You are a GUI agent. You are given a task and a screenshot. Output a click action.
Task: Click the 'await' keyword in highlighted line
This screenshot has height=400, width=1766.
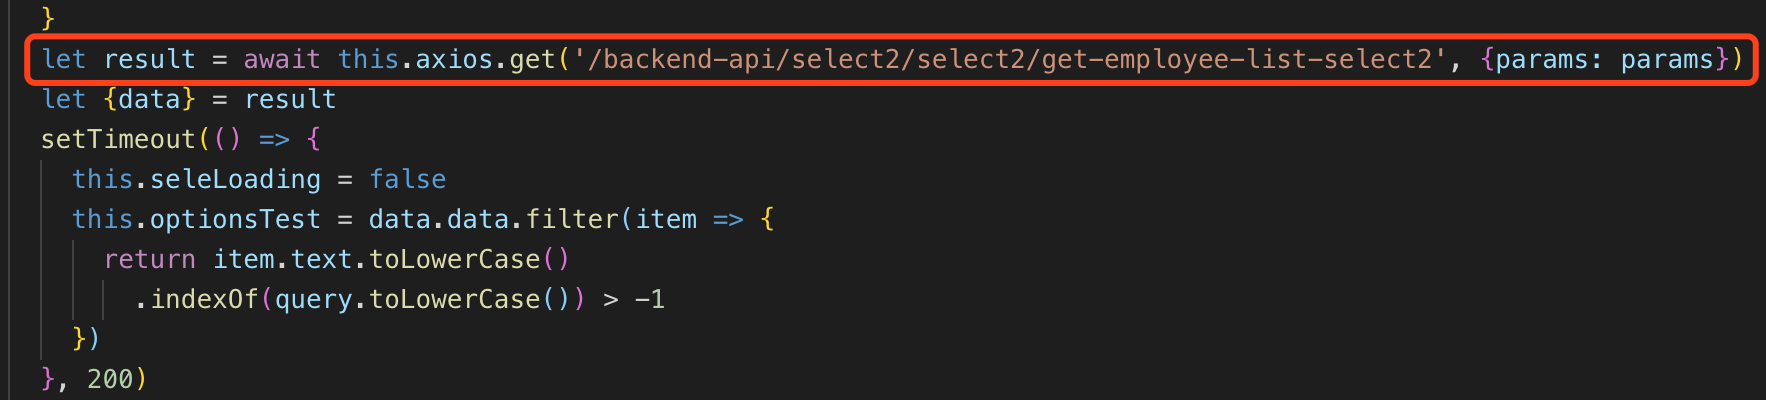pyautogui.click(x=282, y=60)
